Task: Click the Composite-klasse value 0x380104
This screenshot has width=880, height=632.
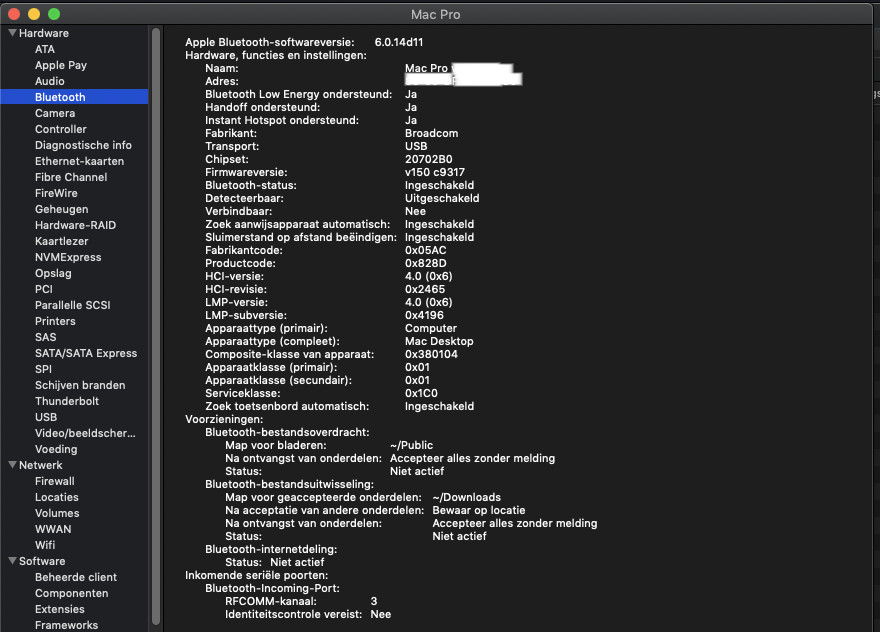Action: (x=431, y=354)
